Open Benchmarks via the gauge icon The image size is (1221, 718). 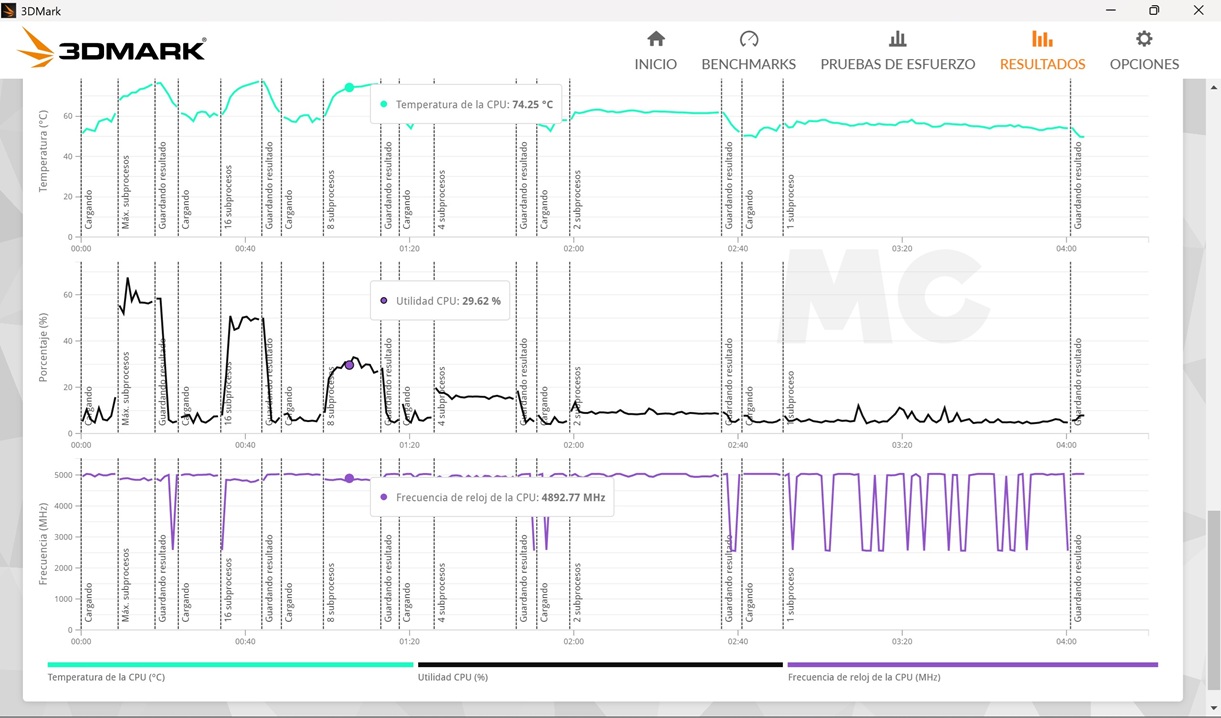point(749,39)
